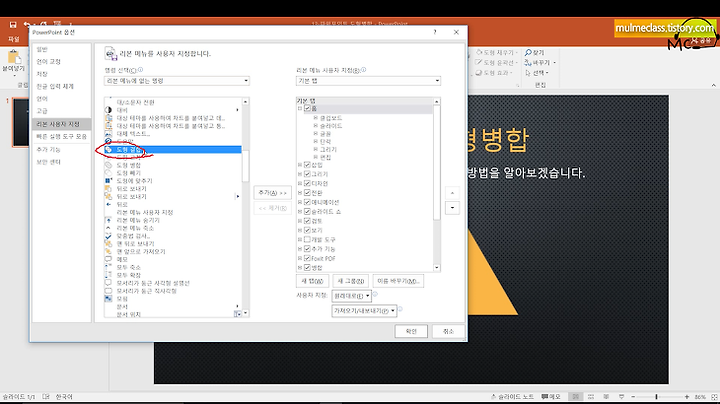Click the 추가(A) >> button
This screenshot has width=720, height=404.
(x=273, y=193)
